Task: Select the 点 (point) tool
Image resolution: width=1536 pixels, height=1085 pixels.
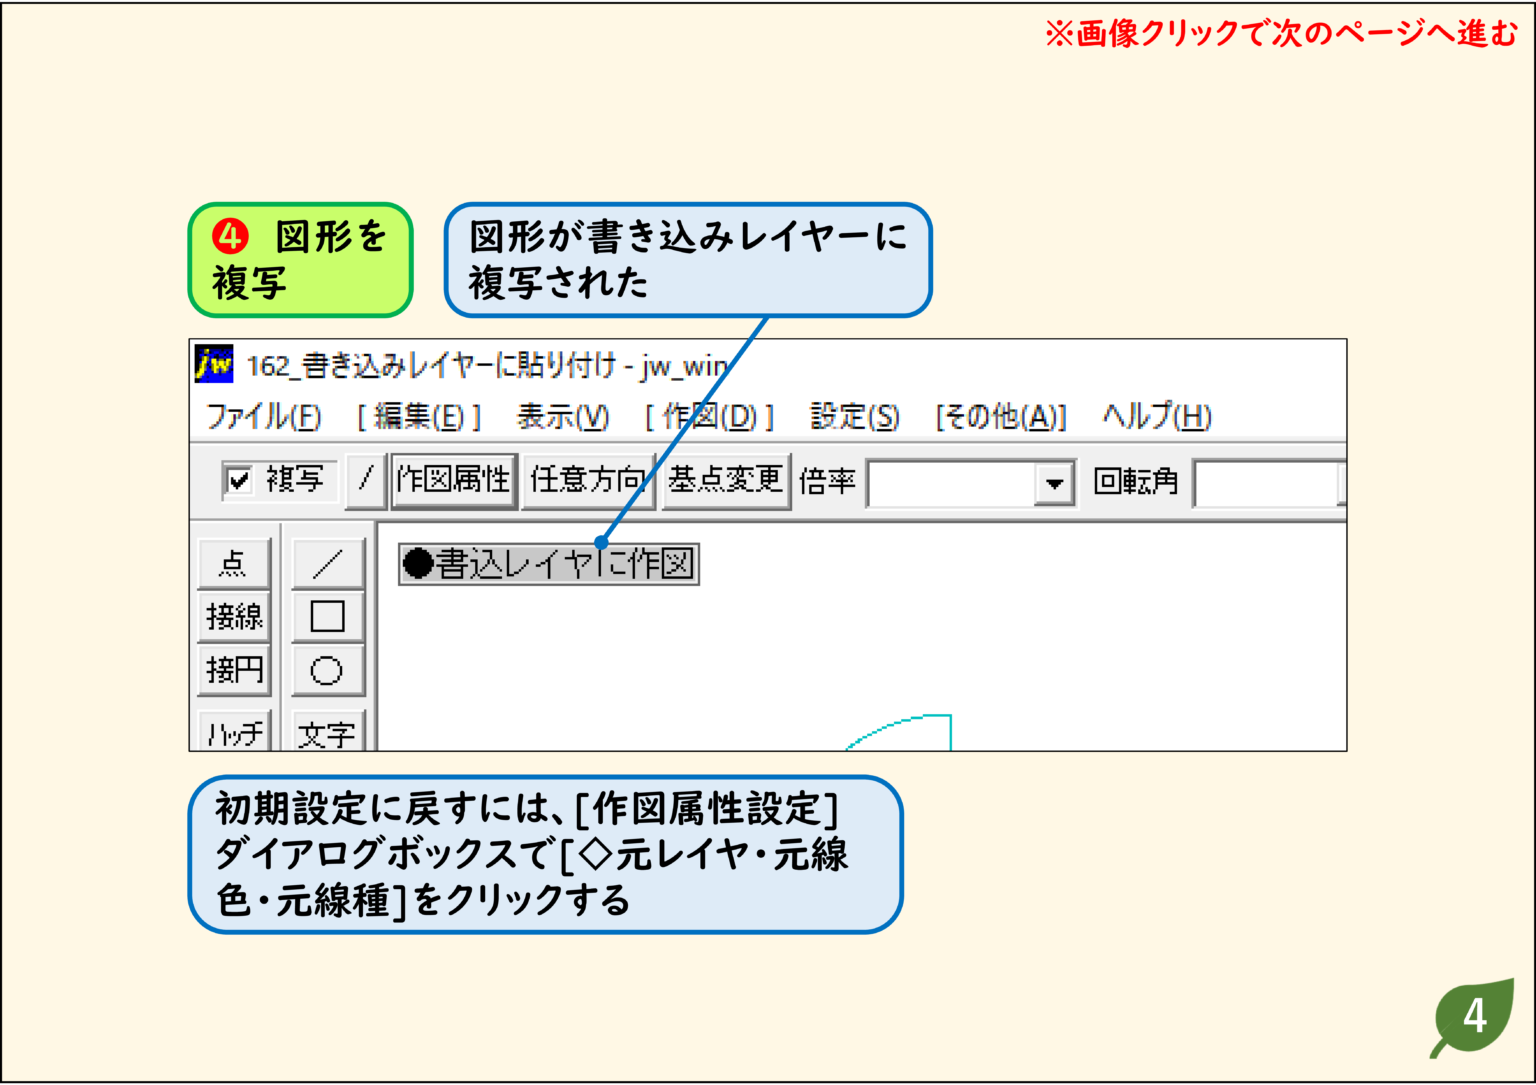Action: 233,562
